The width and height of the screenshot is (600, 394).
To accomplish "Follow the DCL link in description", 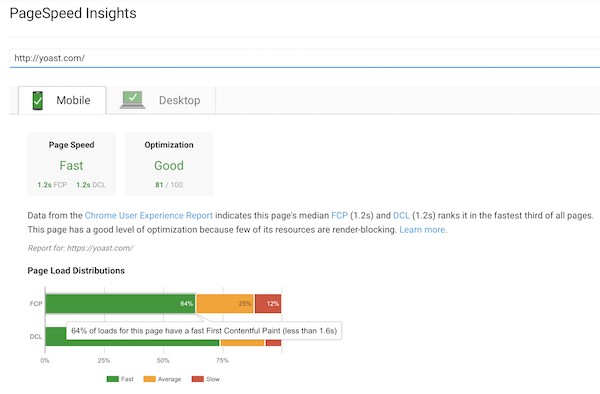I will 401,215.
